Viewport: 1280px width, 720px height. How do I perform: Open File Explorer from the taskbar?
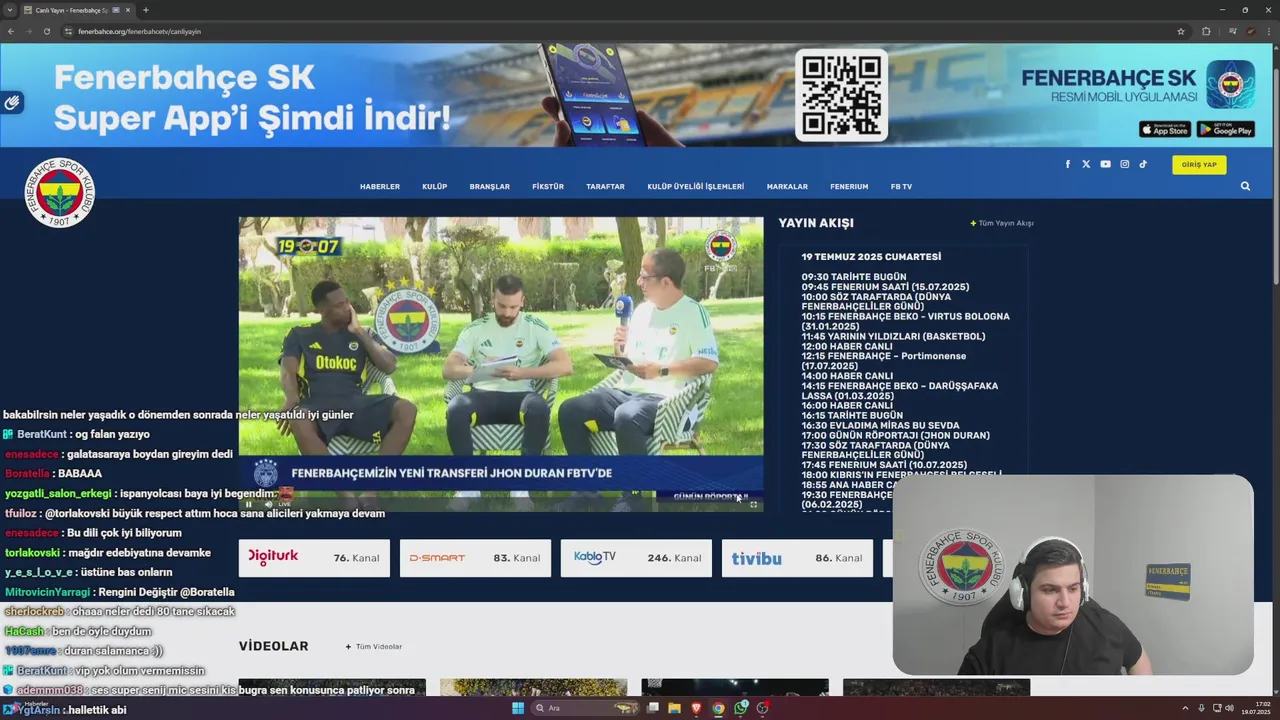(x=674, y=708)
